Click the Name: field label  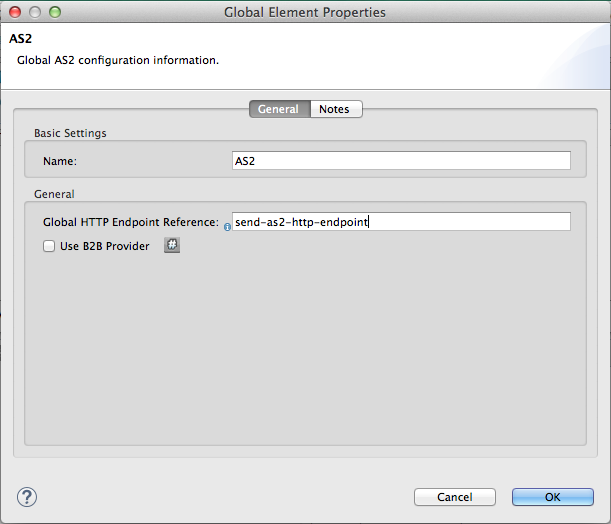(x=60, y=160)
